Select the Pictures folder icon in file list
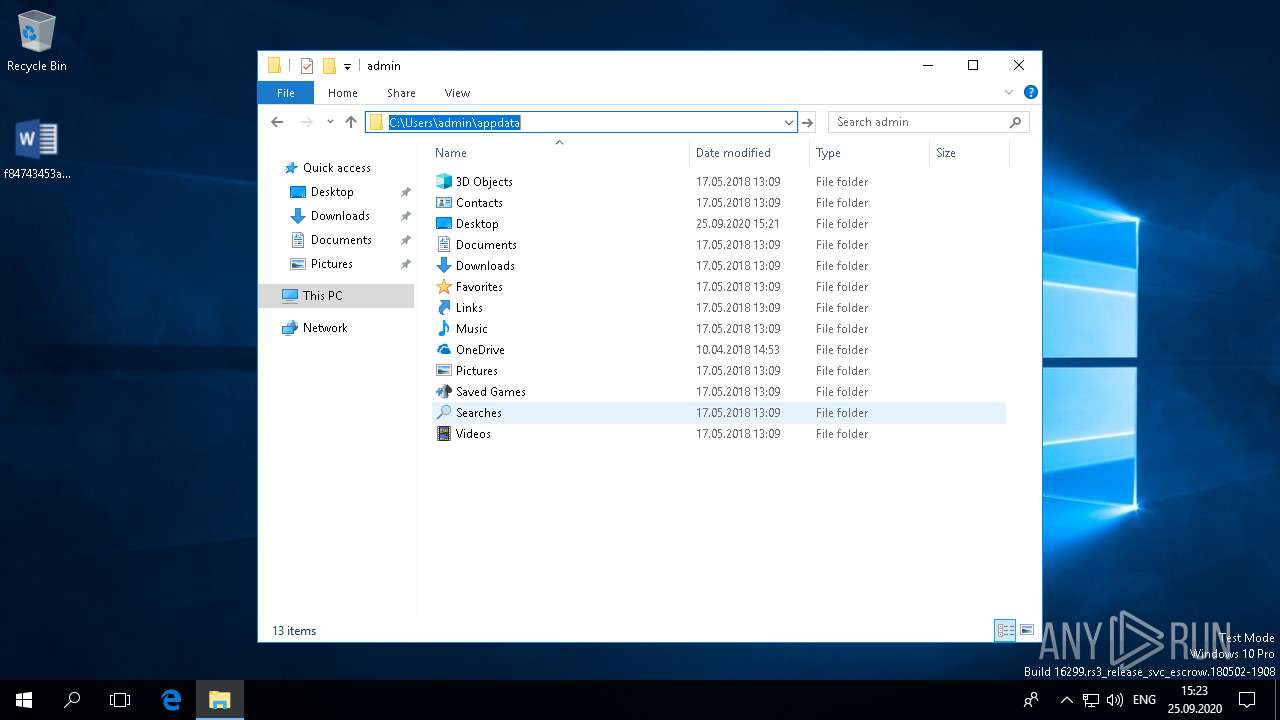Viewport: 1280px width, 720px height. [444, 371]
